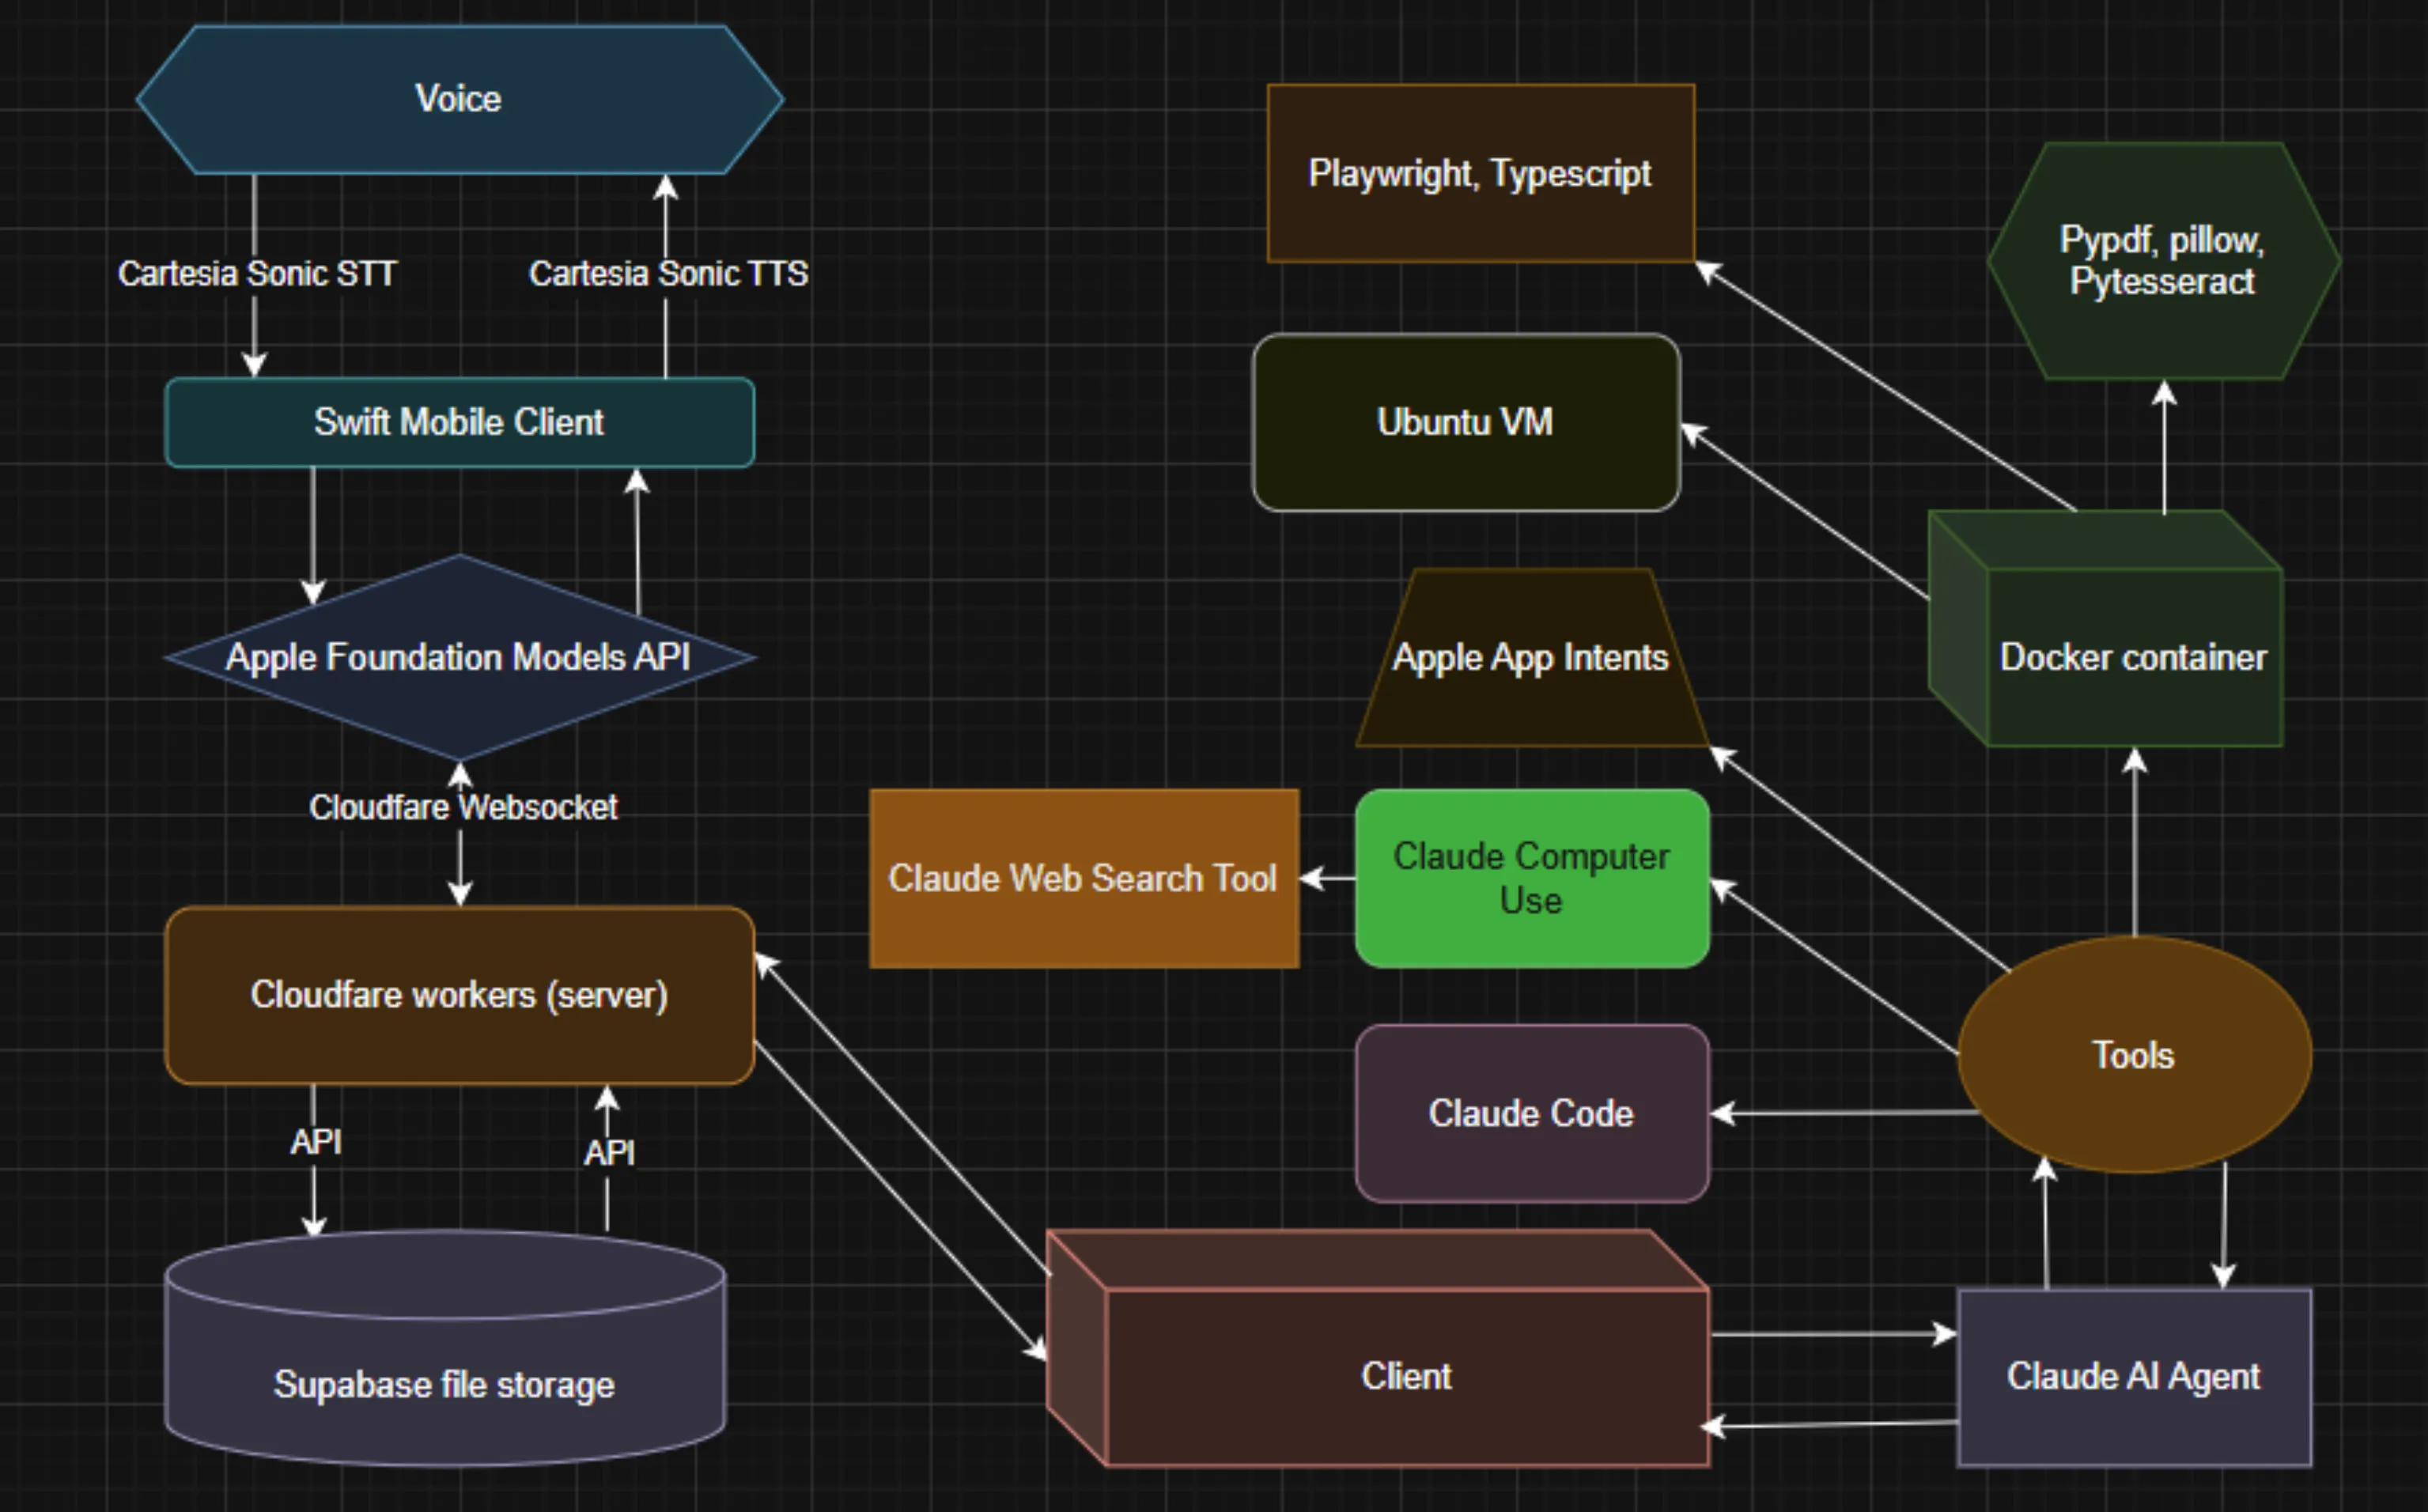
Task: Select the Cartesia Sonic STT edge label
Action: [x=257, y=273]
